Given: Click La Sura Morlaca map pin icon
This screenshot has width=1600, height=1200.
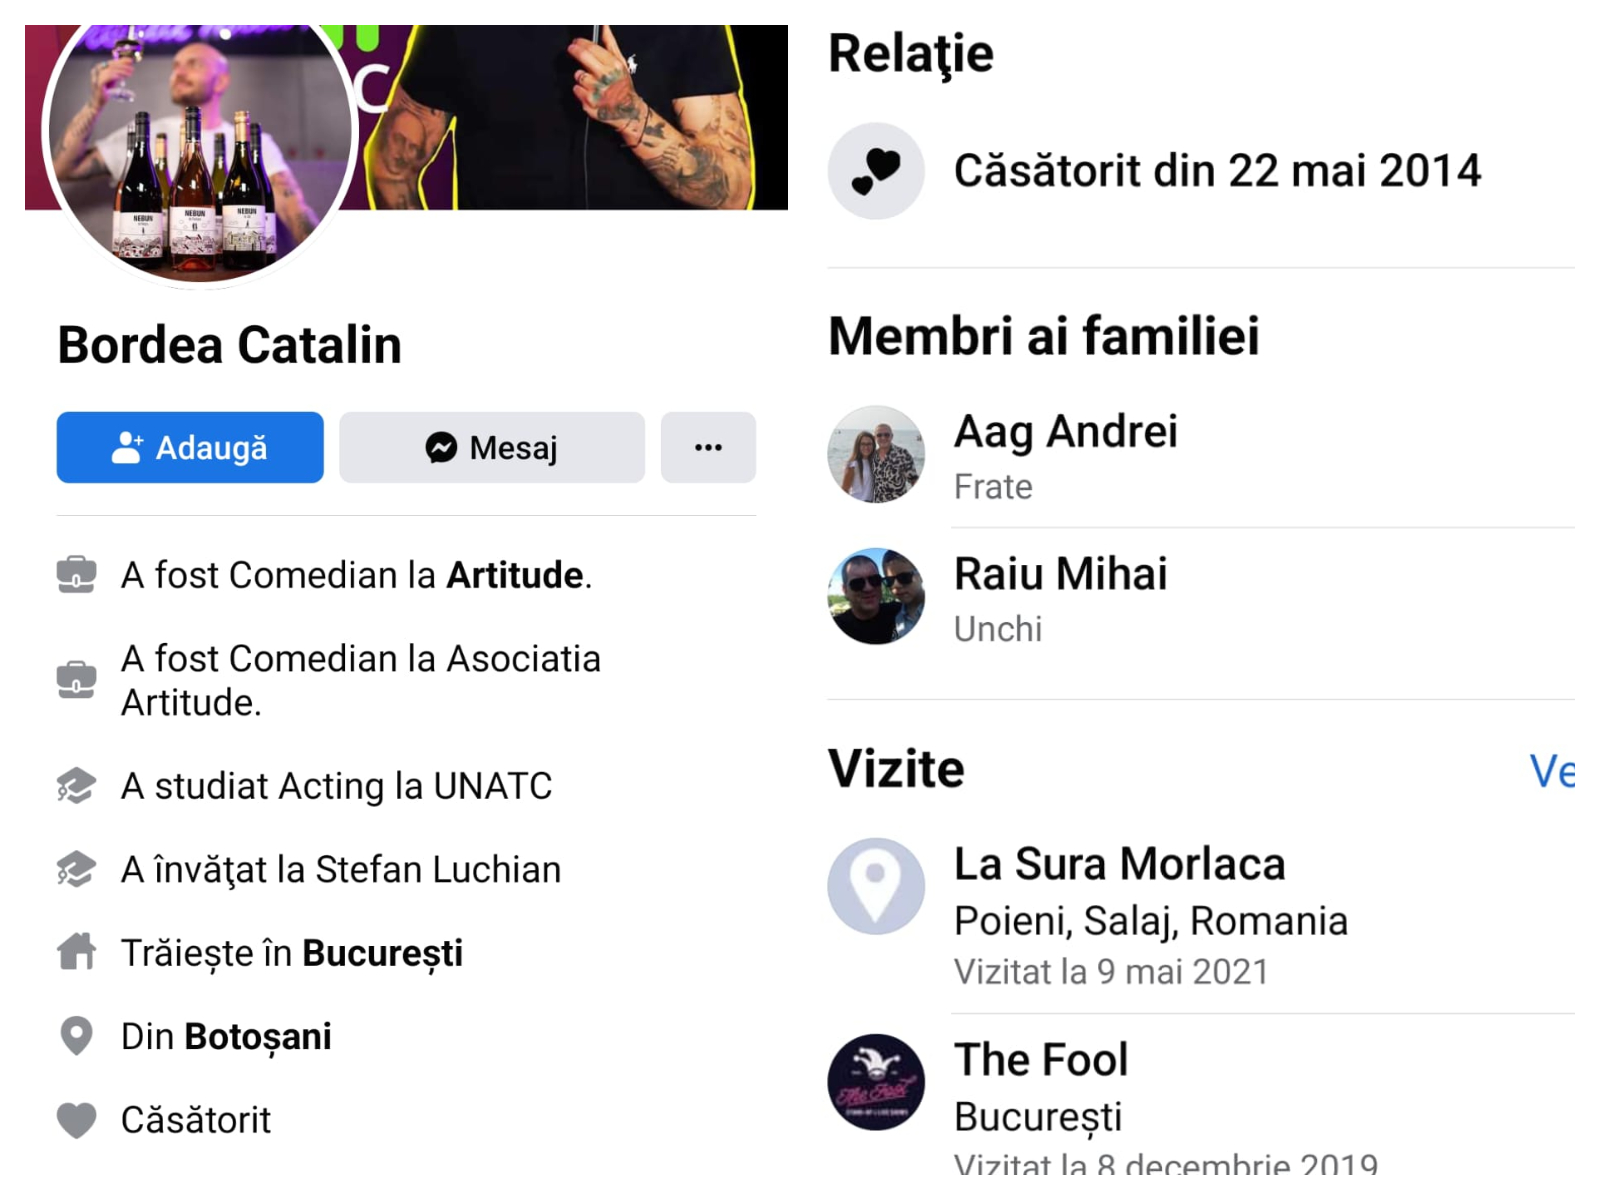Looking at the screenshot, I should [x=876, y=886].
